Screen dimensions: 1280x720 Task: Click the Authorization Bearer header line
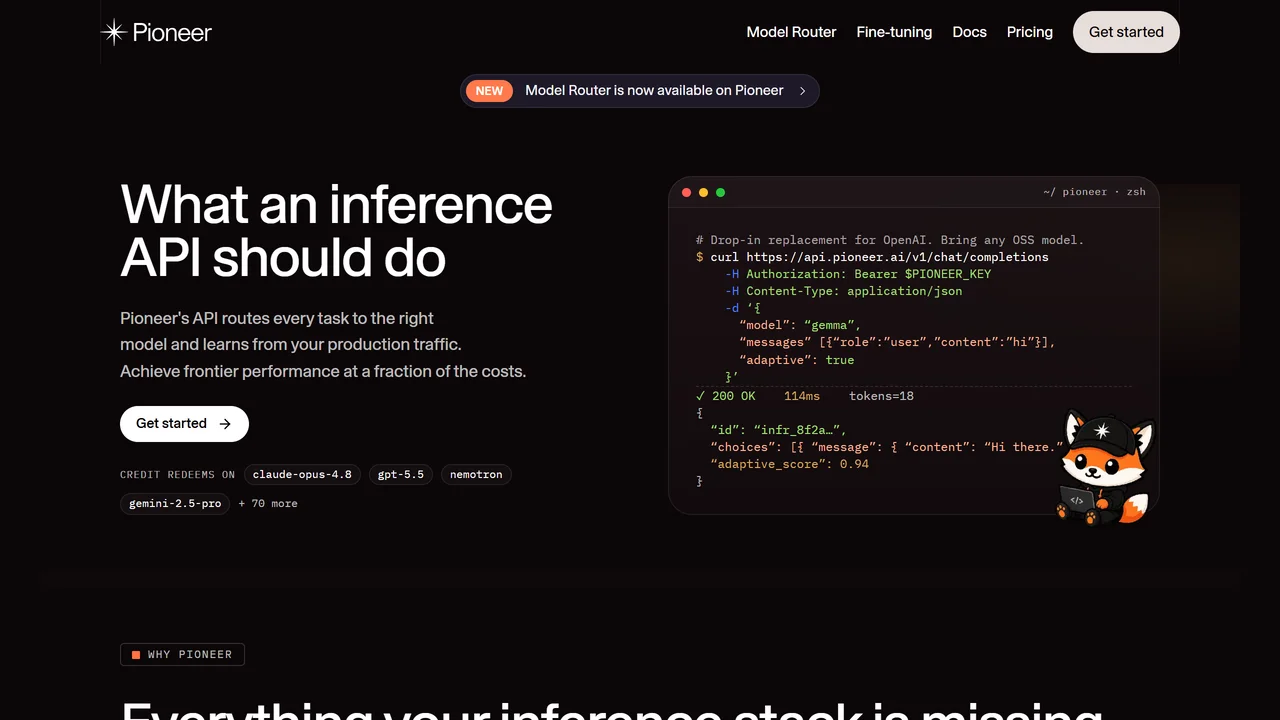pyautogui.click(x=858, y=274)
